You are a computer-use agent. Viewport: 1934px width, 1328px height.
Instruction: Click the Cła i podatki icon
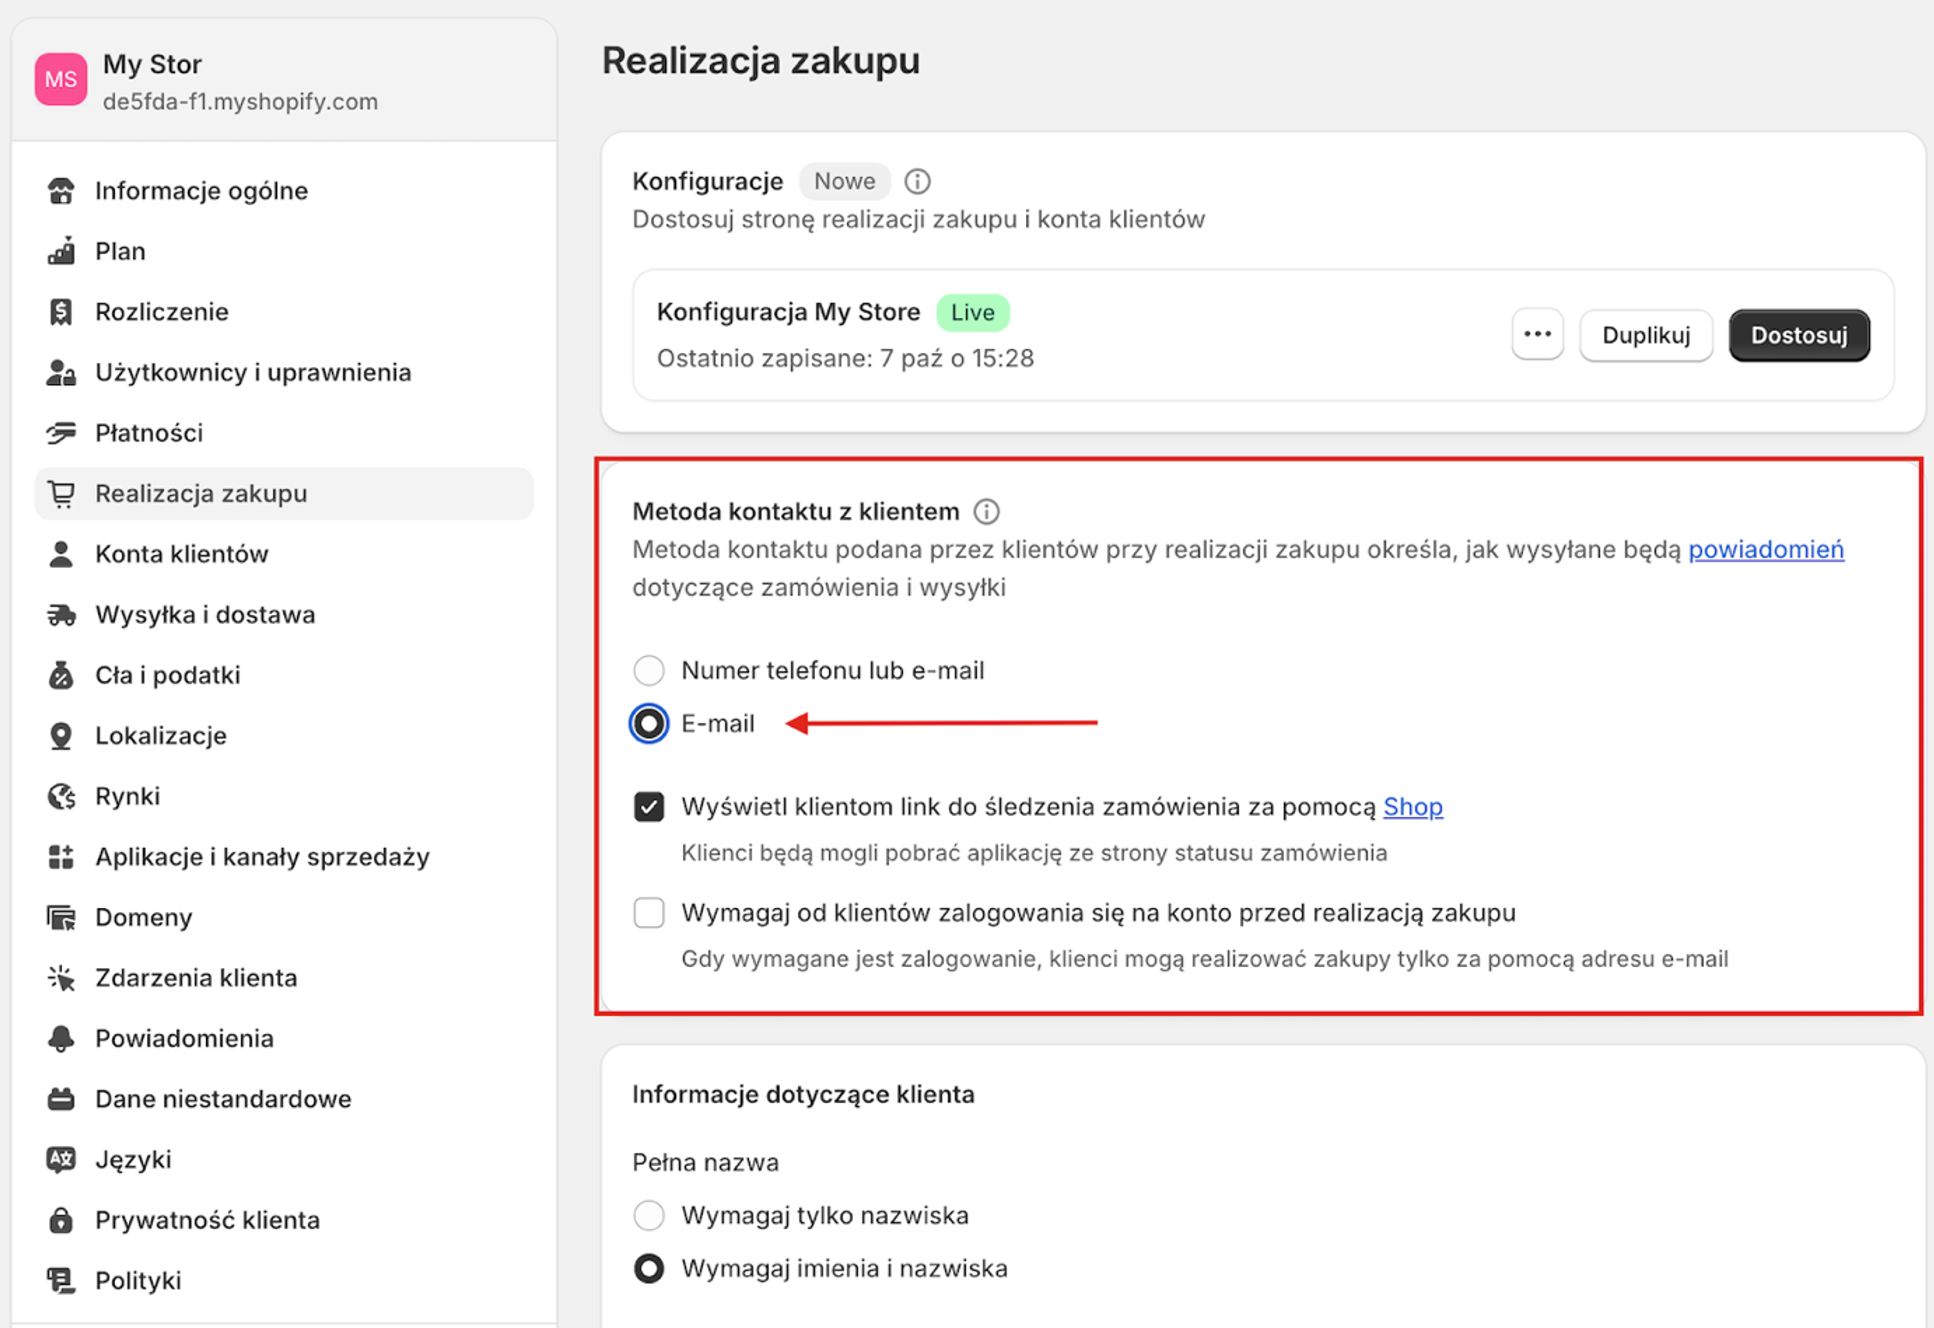pyautogui.click(x=61, y=675)
